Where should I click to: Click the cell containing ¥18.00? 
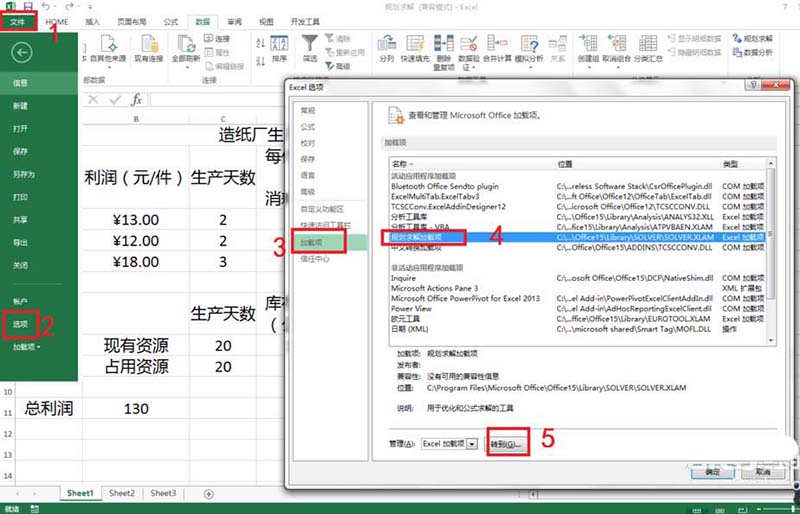click(136, 262)
